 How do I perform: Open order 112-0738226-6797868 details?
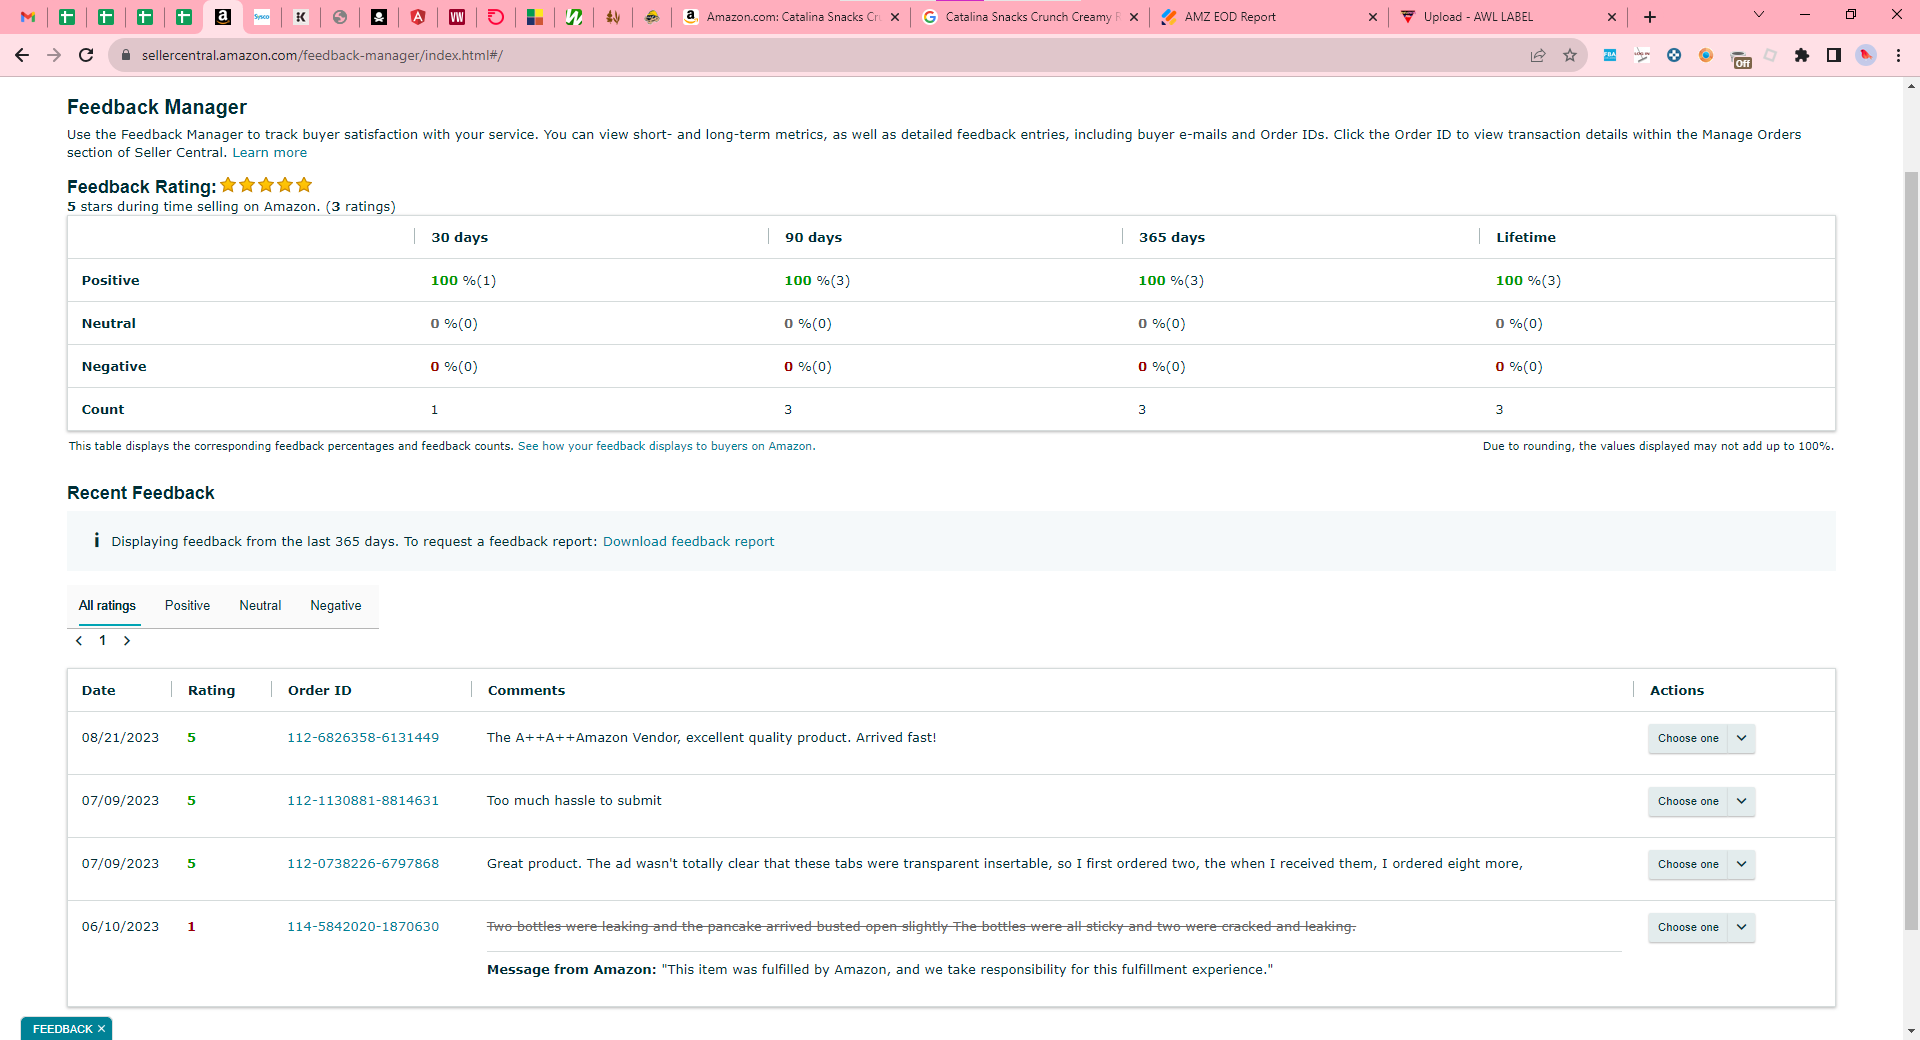pos(363,864)
